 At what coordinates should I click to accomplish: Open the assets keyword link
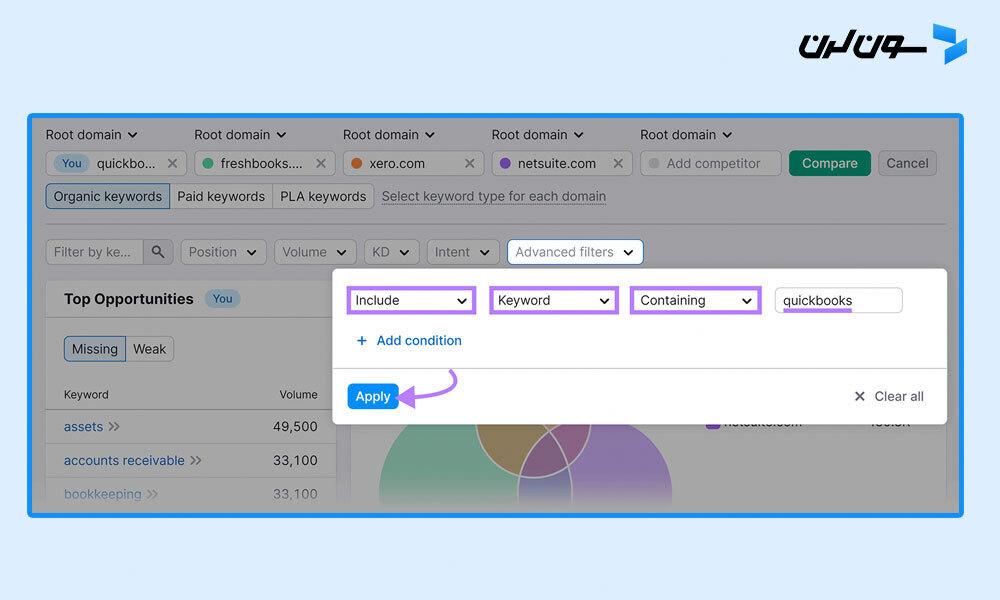point(84,427)
